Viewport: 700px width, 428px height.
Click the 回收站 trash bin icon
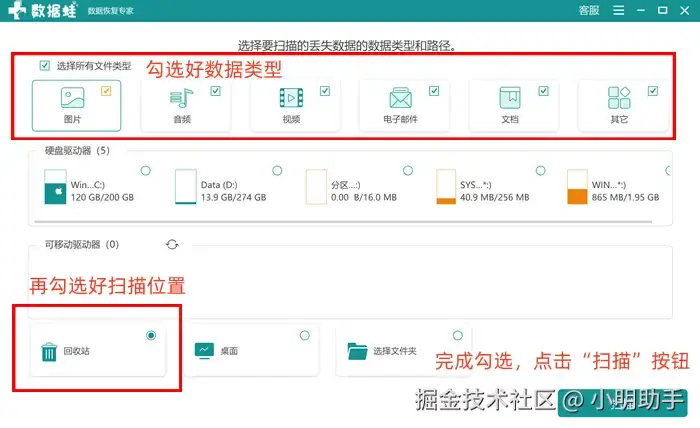(x=49, y=352)
